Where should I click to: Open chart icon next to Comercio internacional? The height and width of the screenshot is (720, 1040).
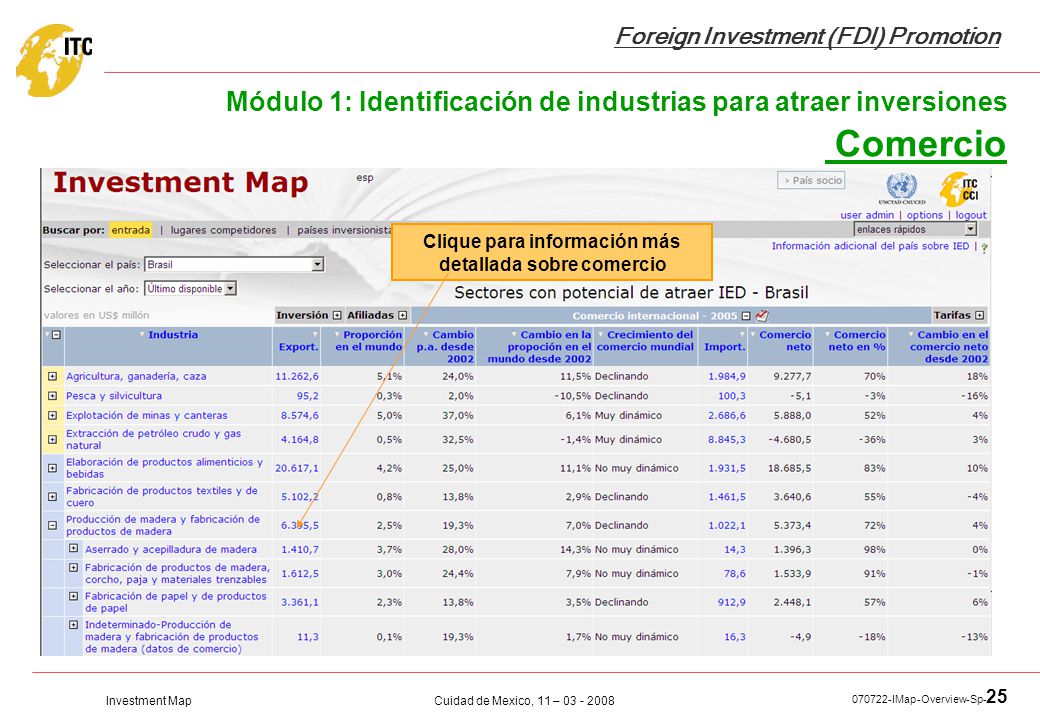[x=761, y=316]
